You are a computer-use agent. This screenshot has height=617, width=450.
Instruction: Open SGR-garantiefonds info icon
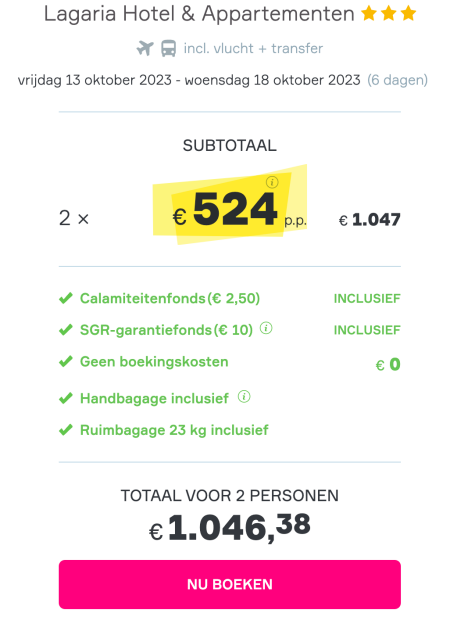point(266,328)
